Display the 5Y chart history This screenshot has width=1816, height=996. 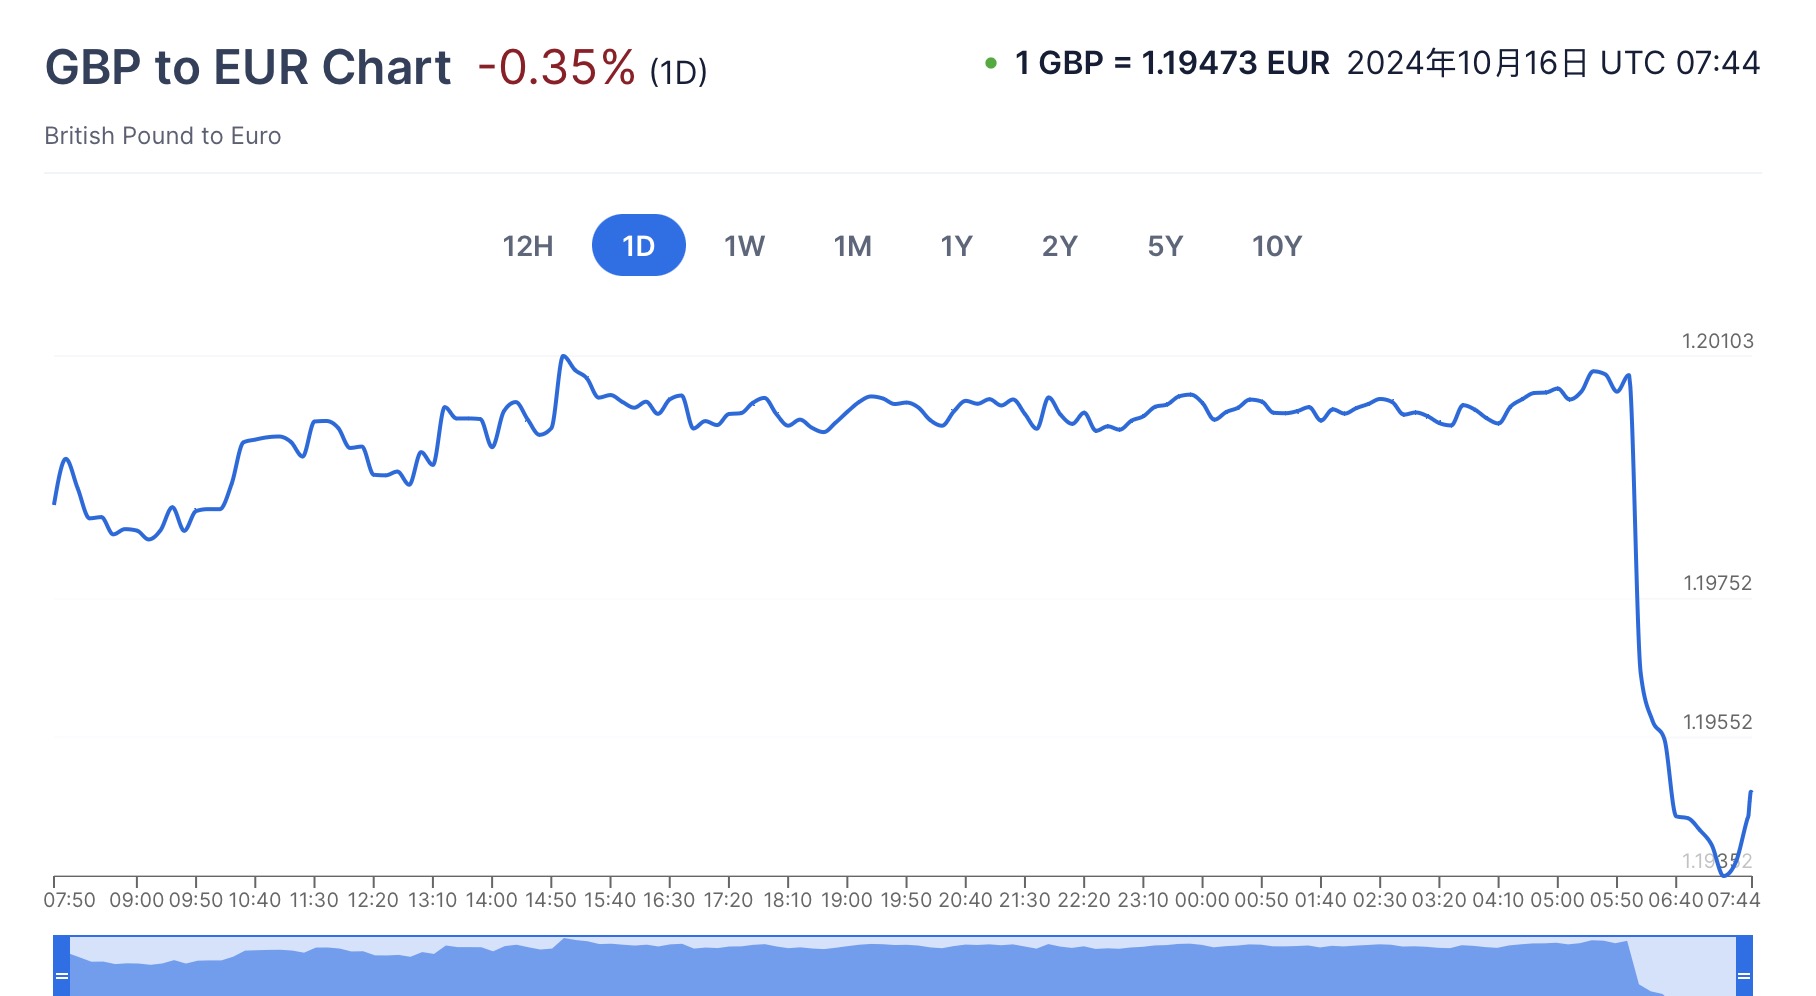[x=1165, y=246]
